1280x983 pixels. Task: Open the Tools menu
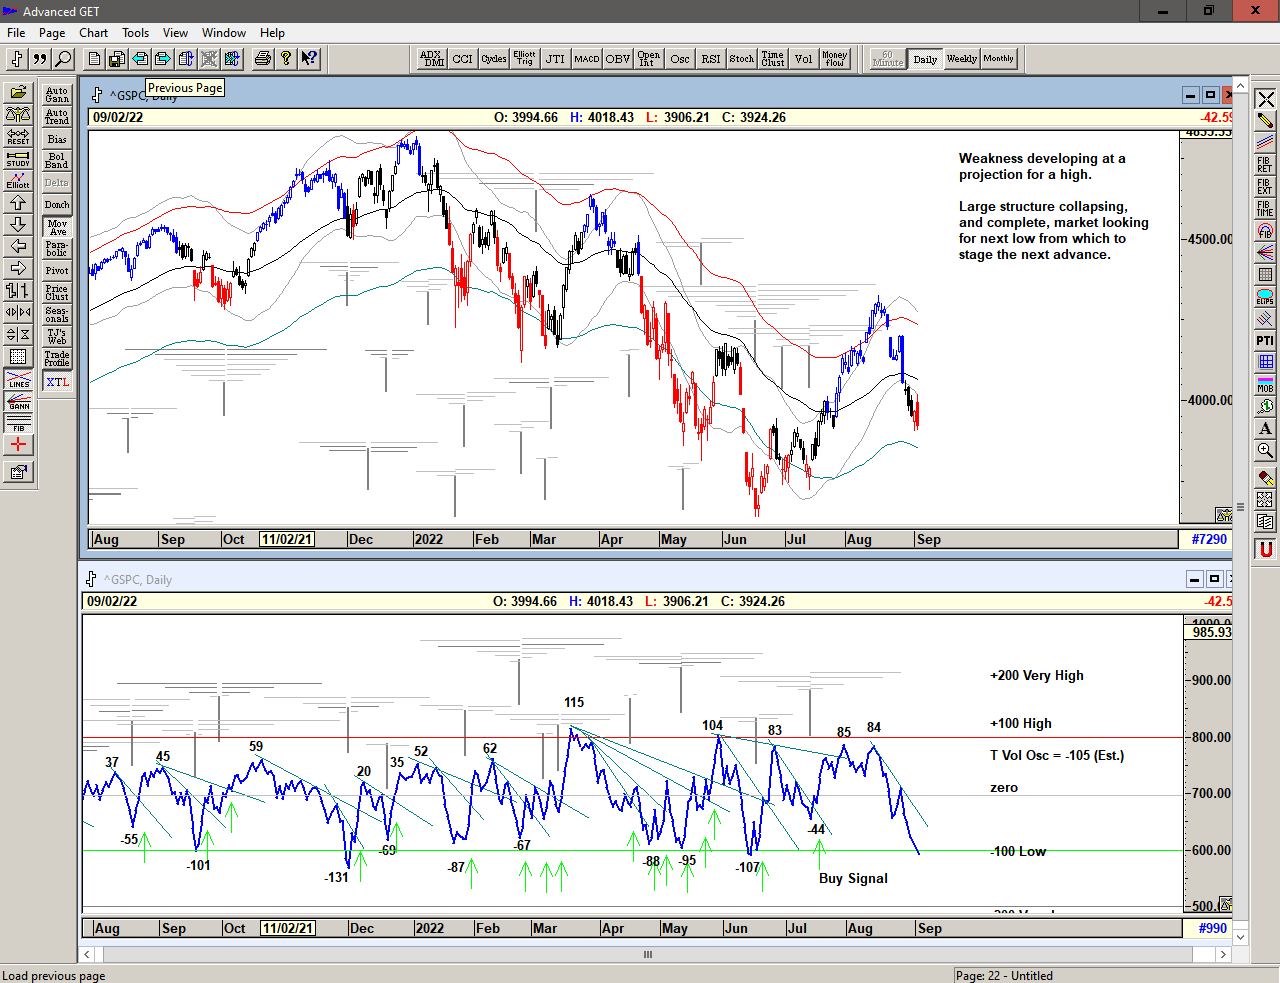tap(135, 33)
